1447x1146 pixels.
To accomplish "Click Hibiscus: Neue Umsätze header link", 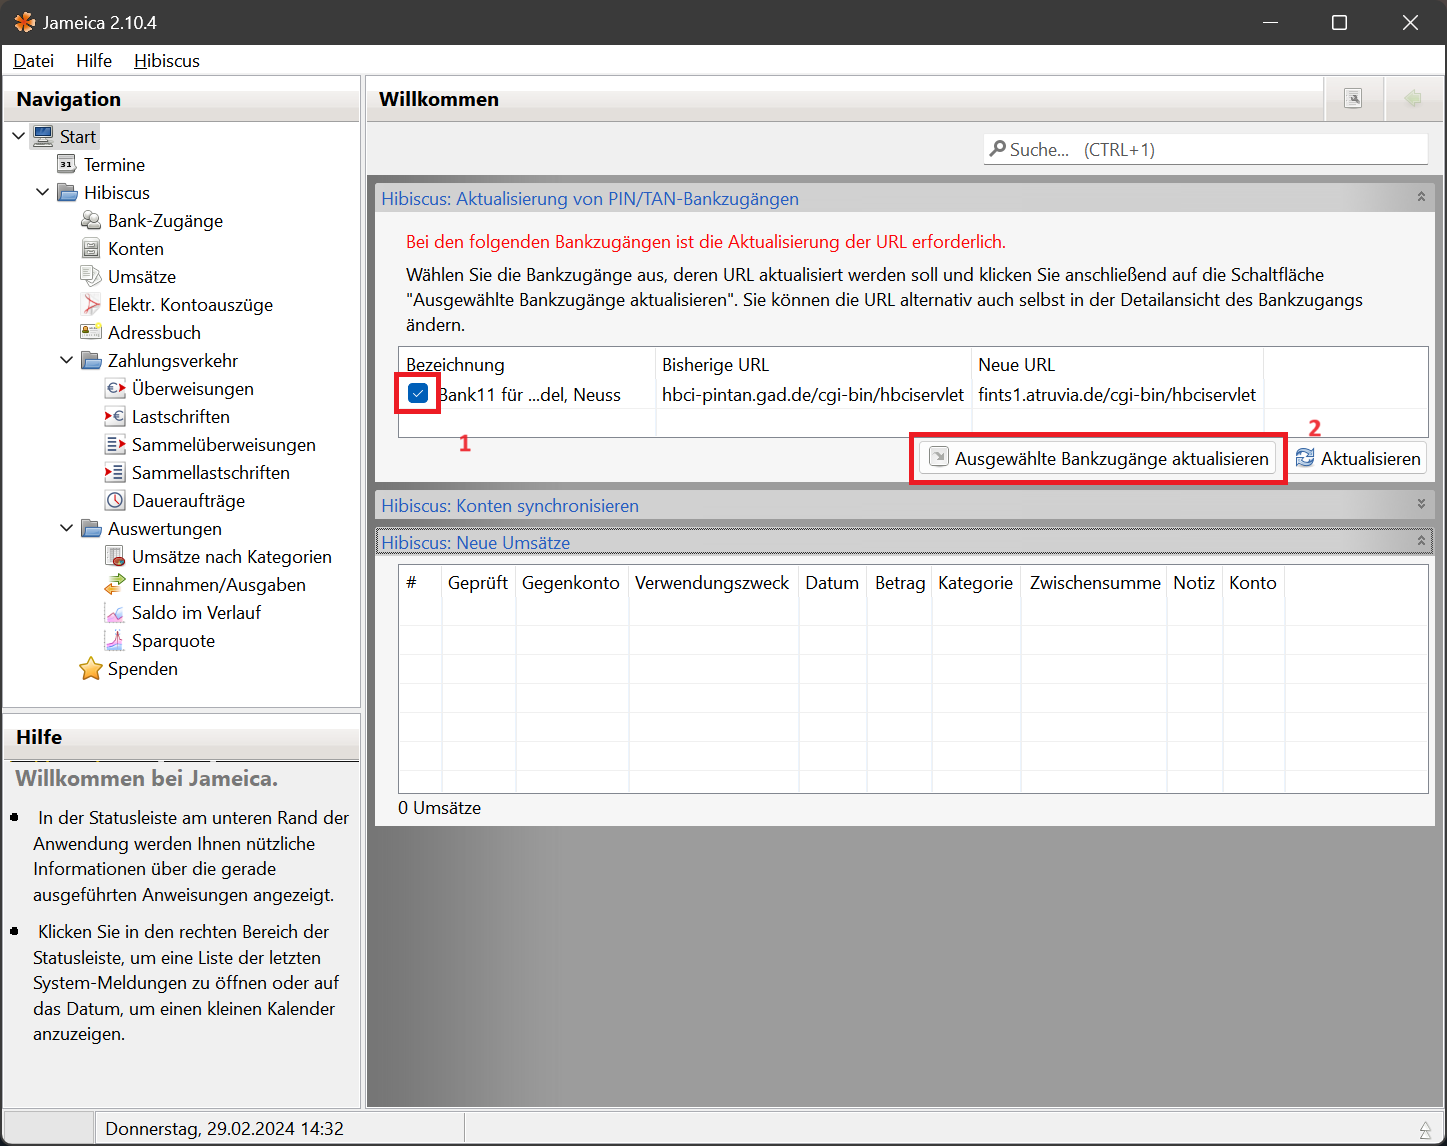I will pos(476,542).
